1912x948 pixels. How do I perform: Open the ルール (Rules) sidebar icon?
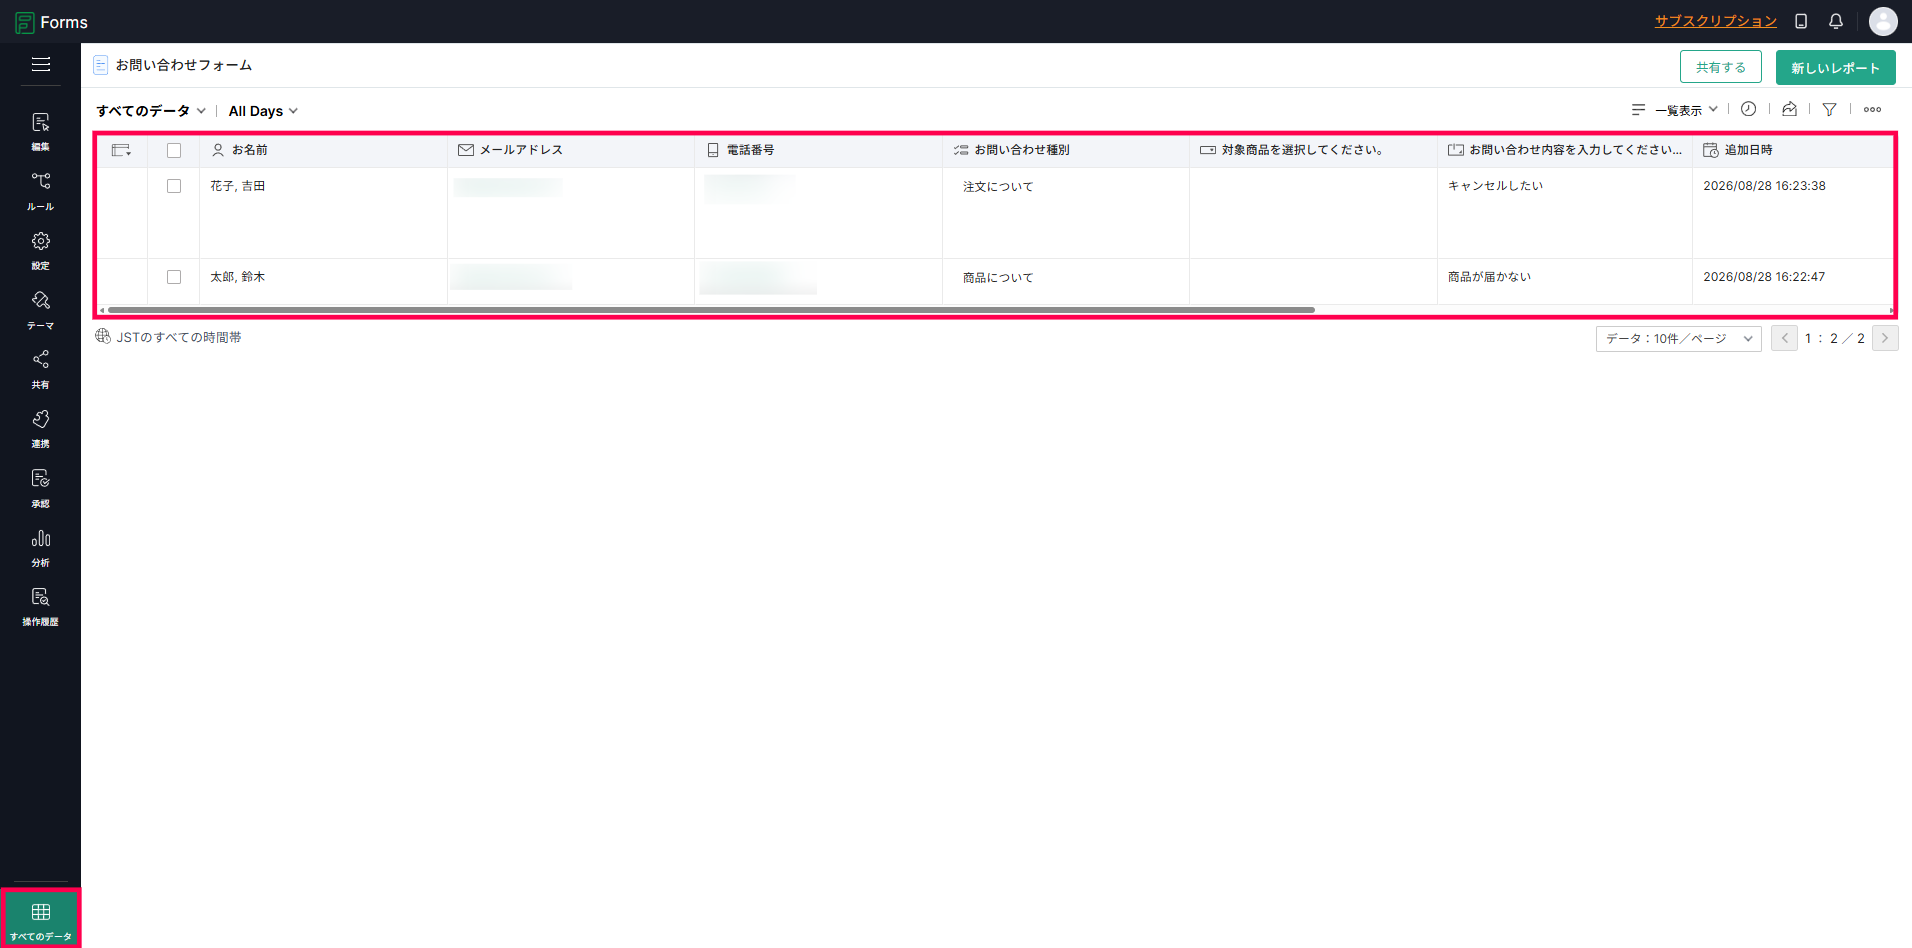point(40,190)
